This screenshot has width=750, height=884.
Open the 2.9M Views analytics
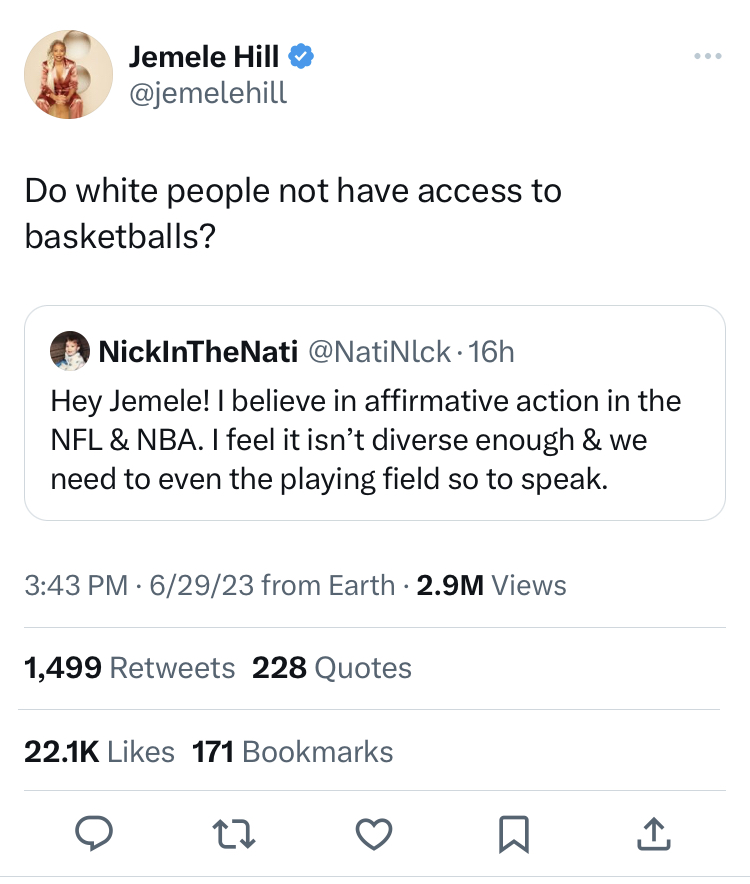(491, 585)
